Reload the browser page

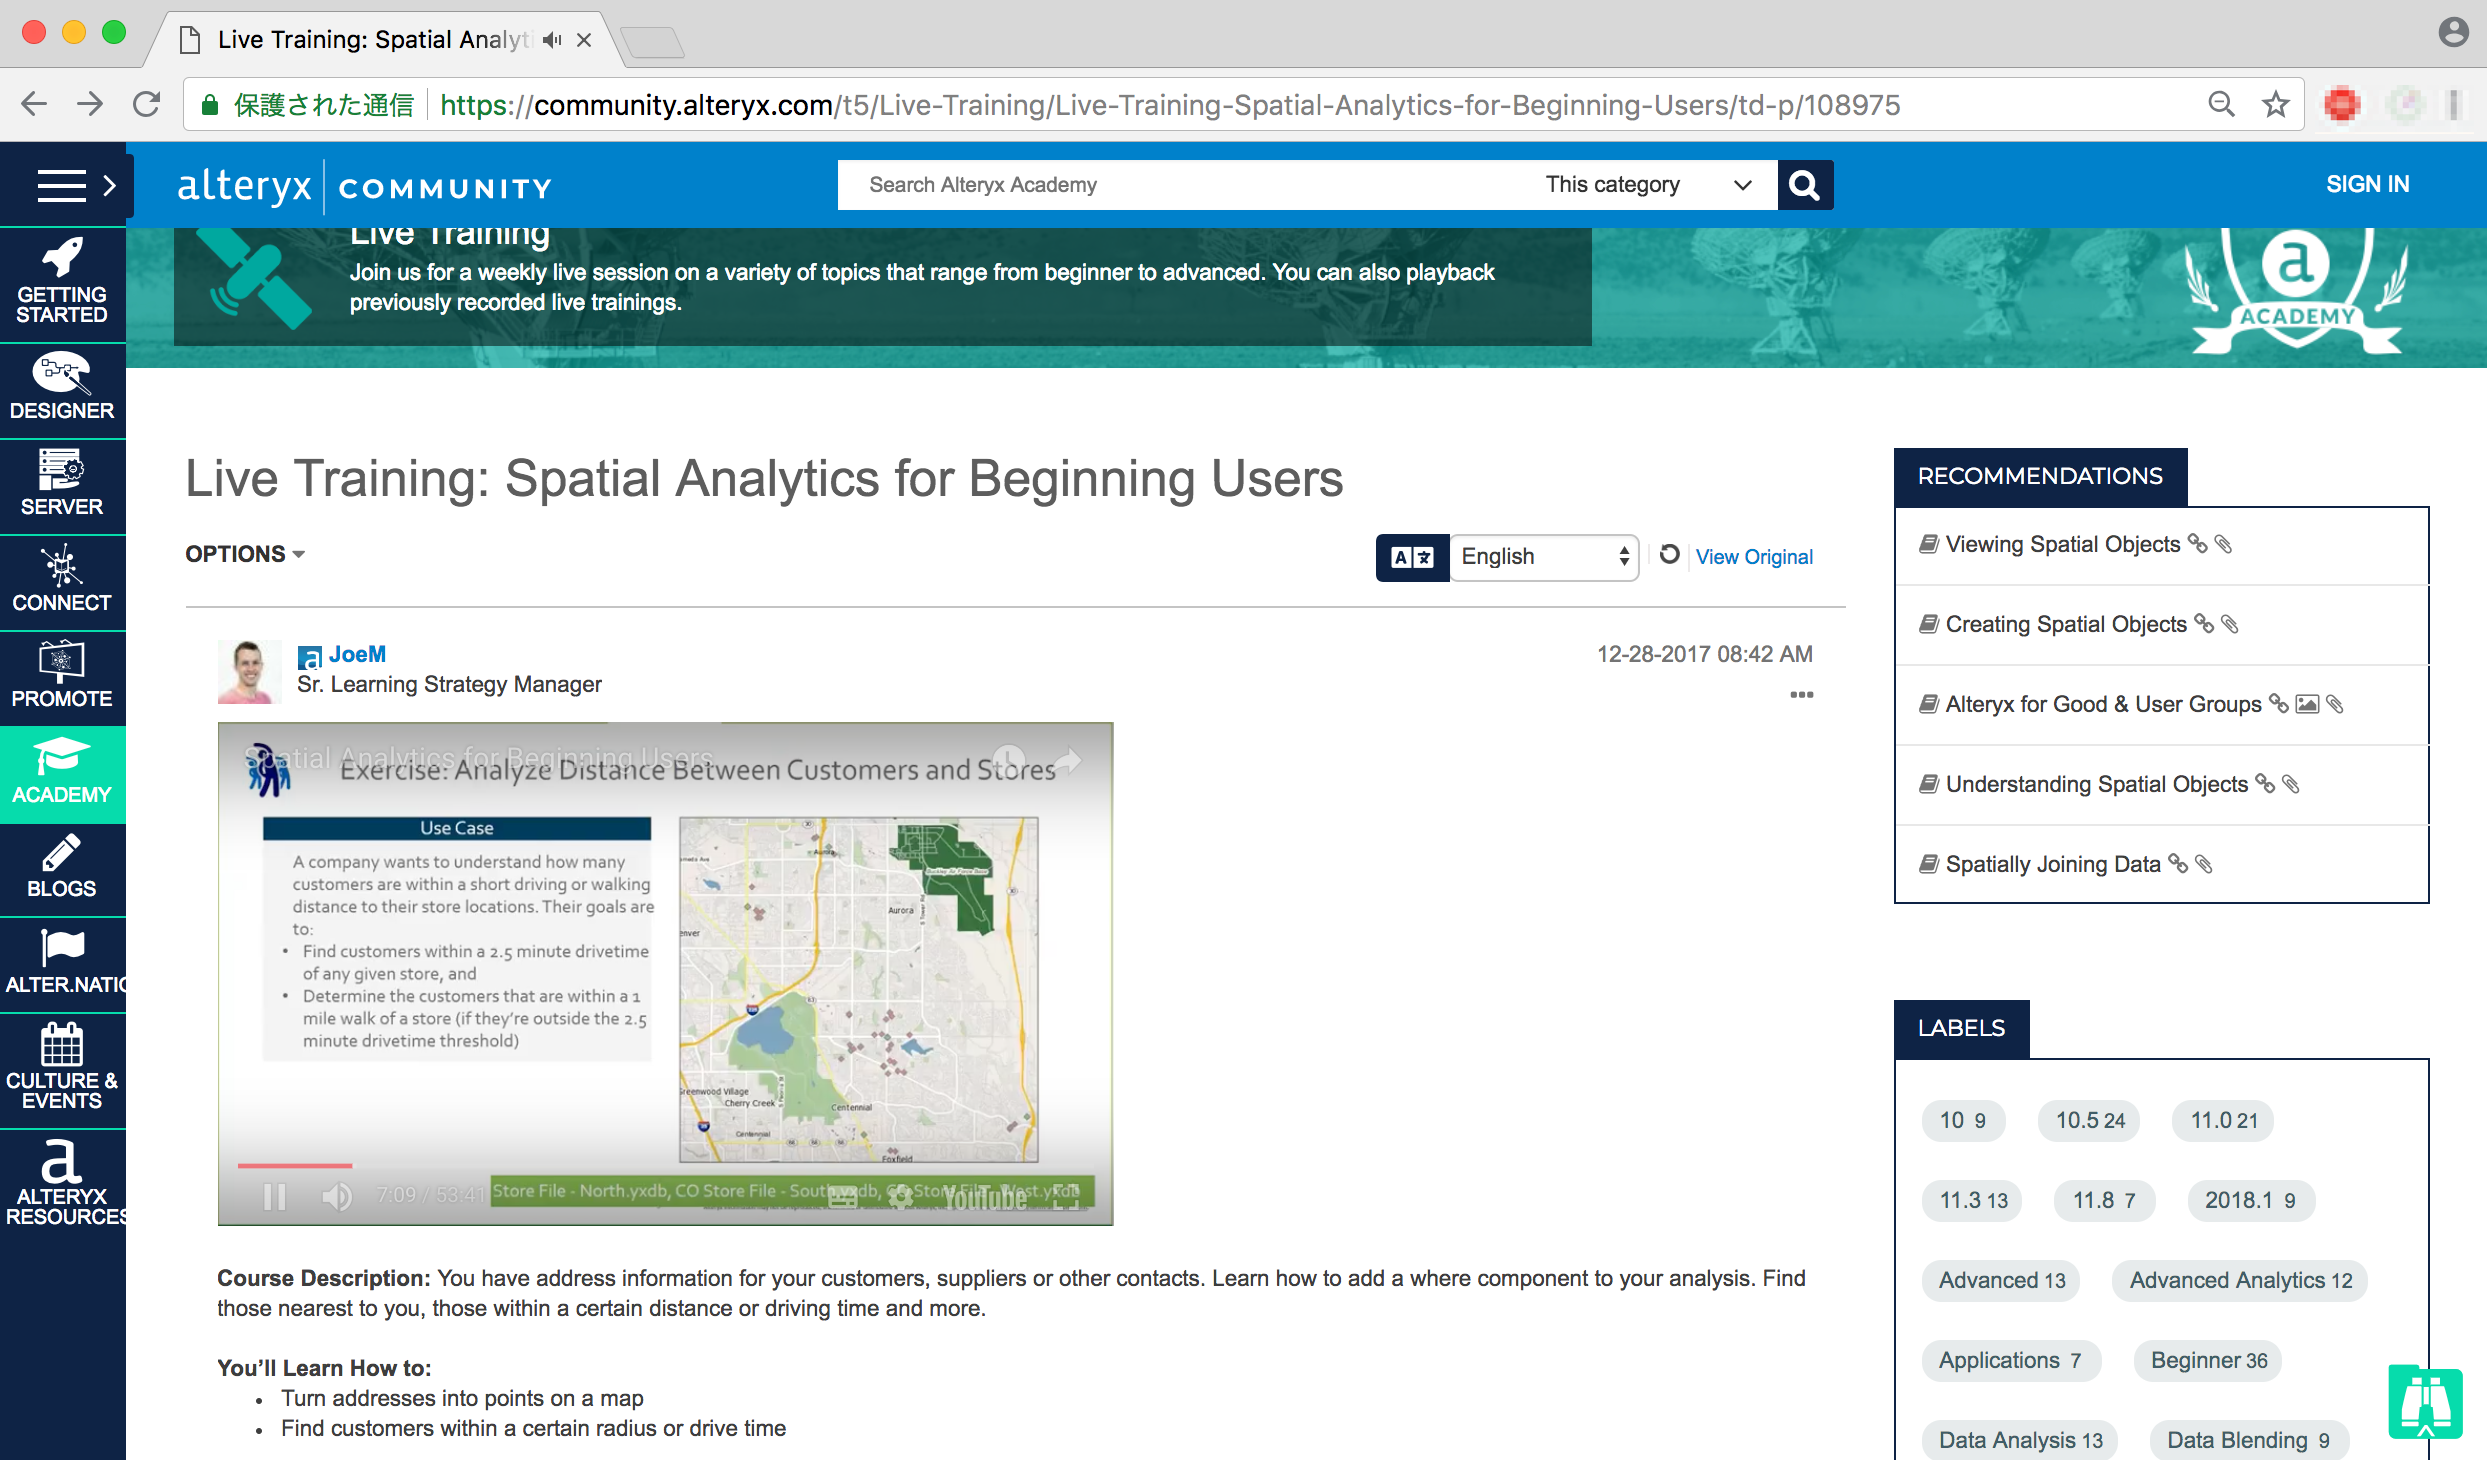147,104
